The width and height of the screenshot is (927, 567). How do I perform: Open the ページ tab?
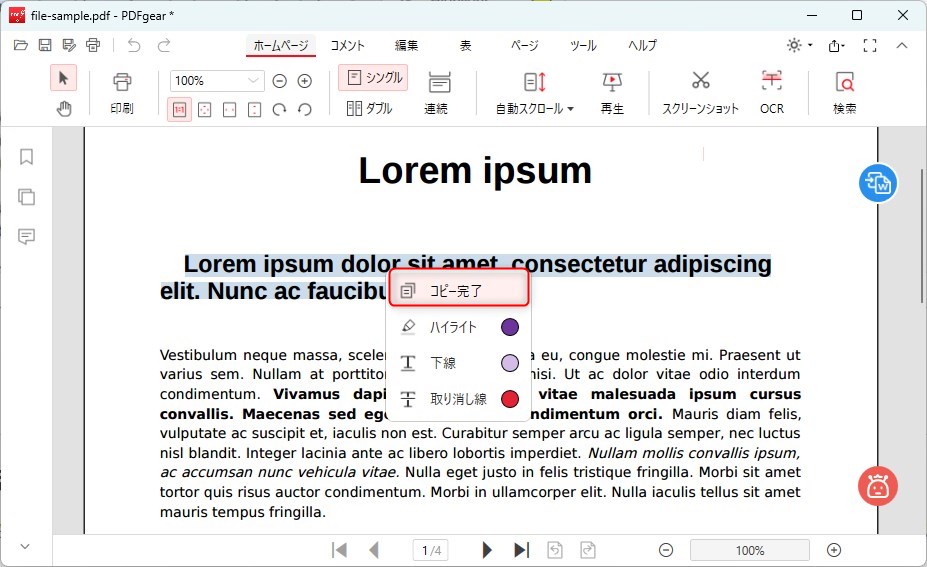coord(524,46)
